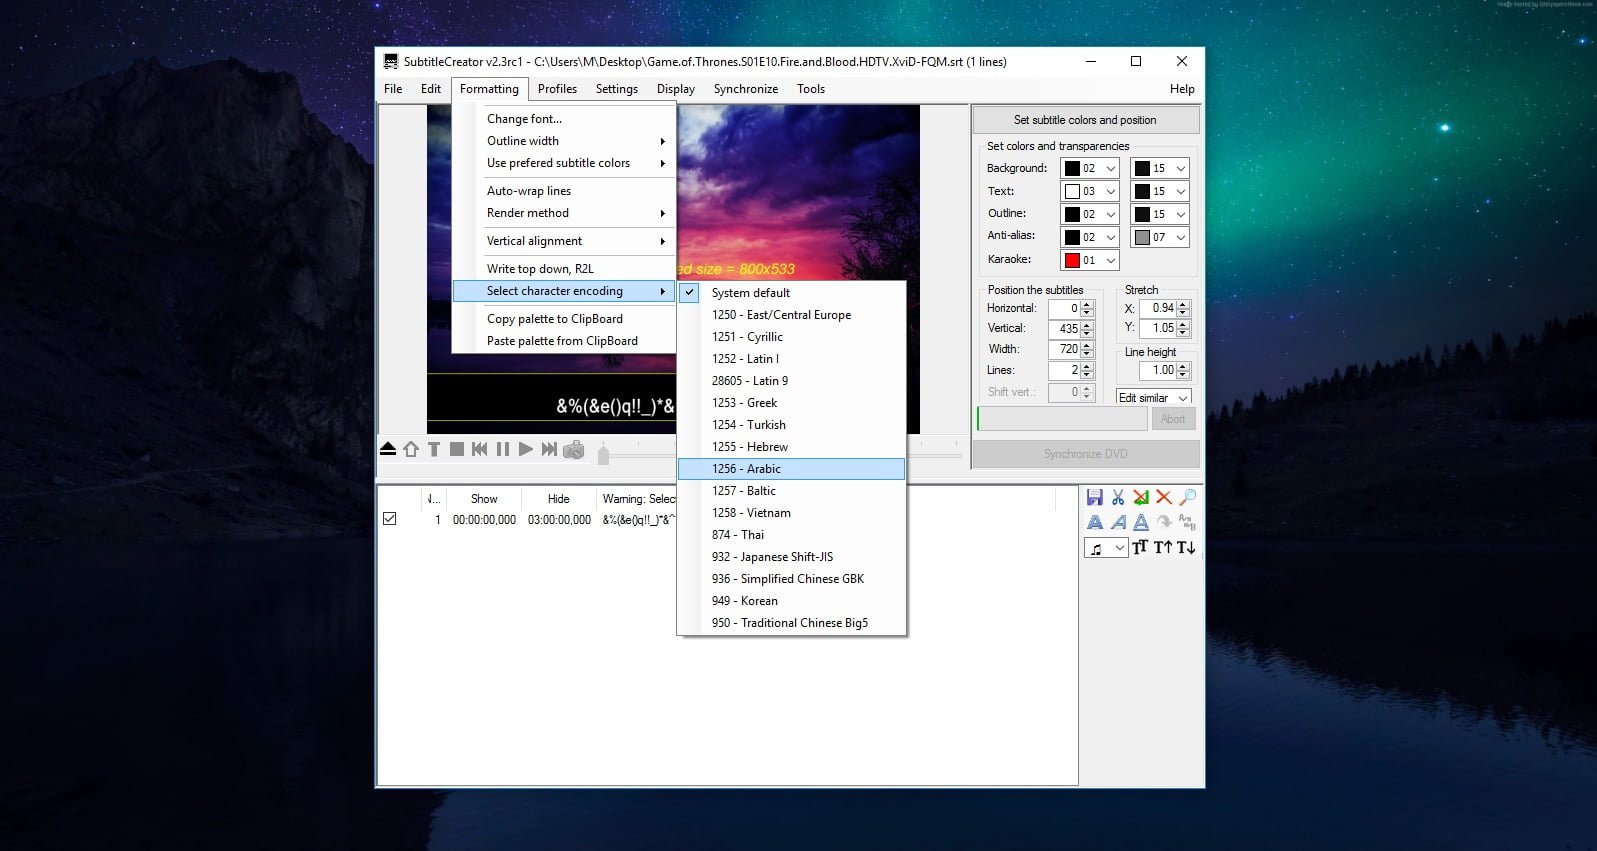Image resolution: width=1597 pixels, height=851 pixels.
Task: Click the eject icon in playback bar
Action: coord(388,450)
